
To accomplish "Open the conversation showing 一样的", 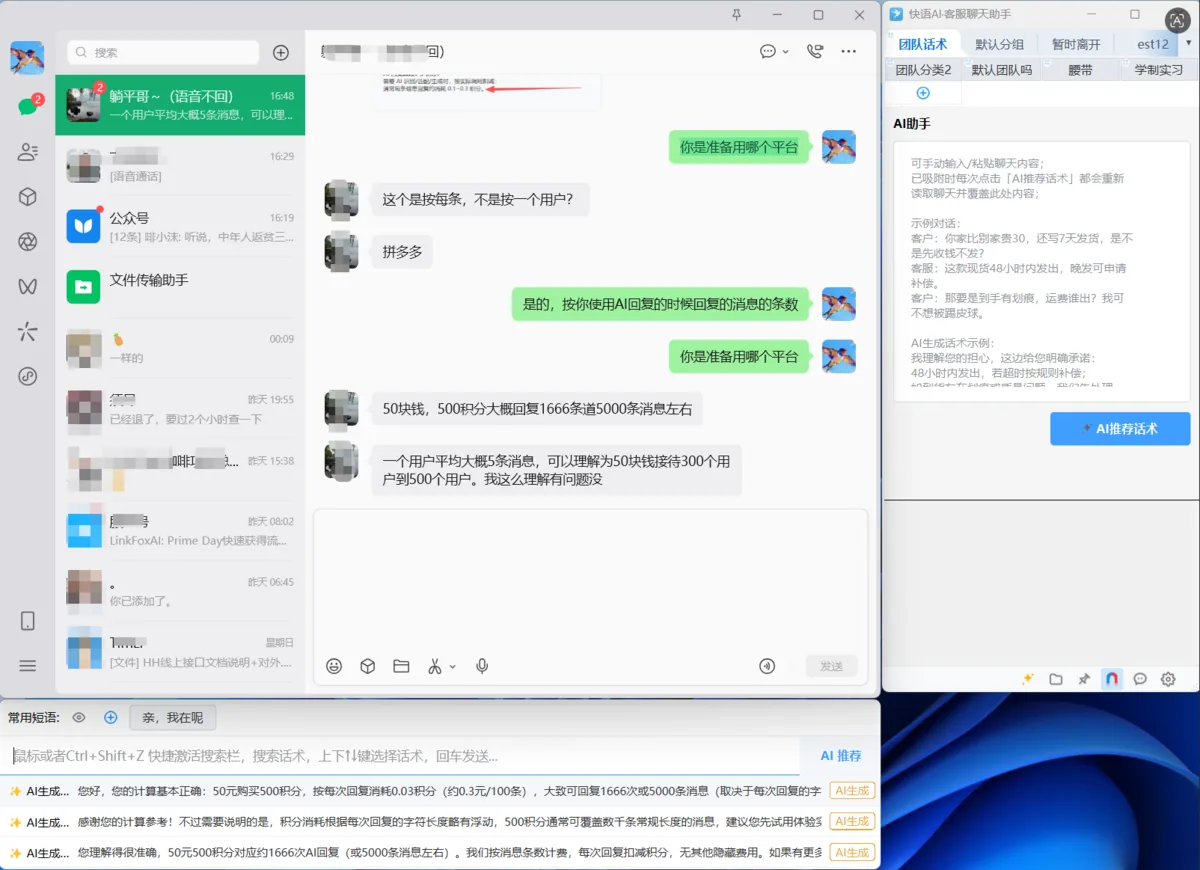I will point(180,347).
